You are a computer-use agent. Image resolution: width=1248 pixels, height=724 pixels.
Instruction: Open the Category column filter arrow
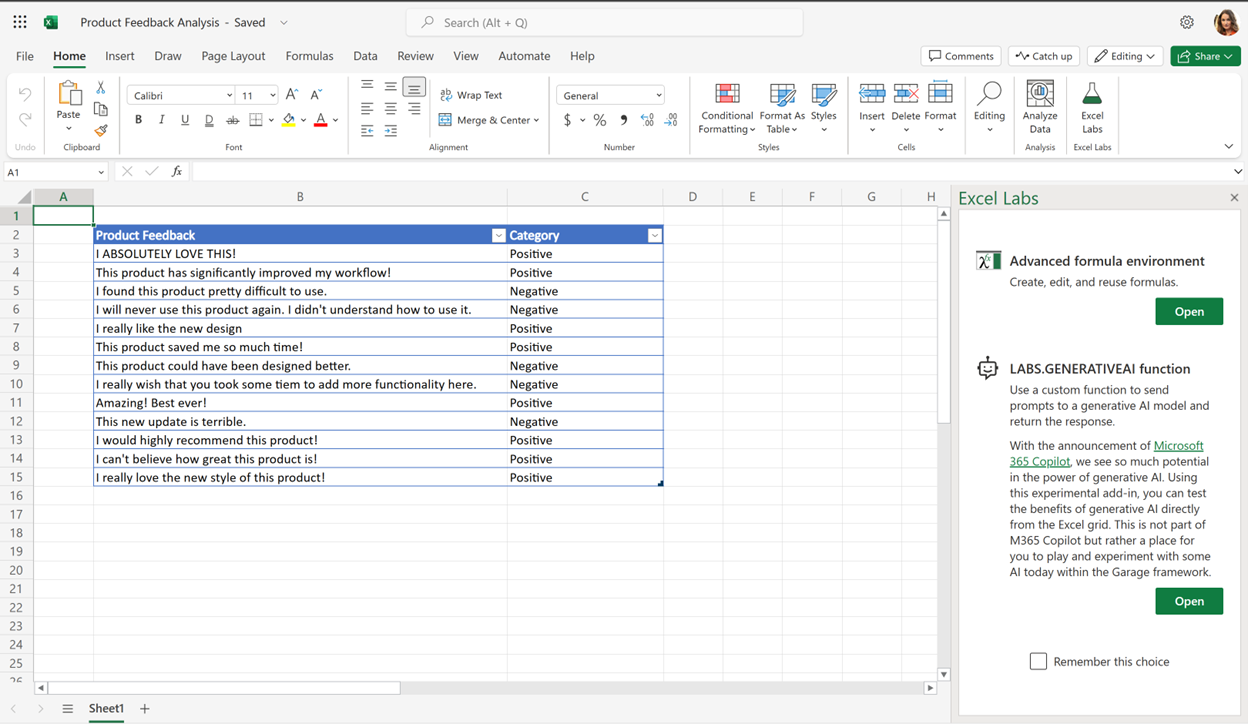[x=655, y=235]
